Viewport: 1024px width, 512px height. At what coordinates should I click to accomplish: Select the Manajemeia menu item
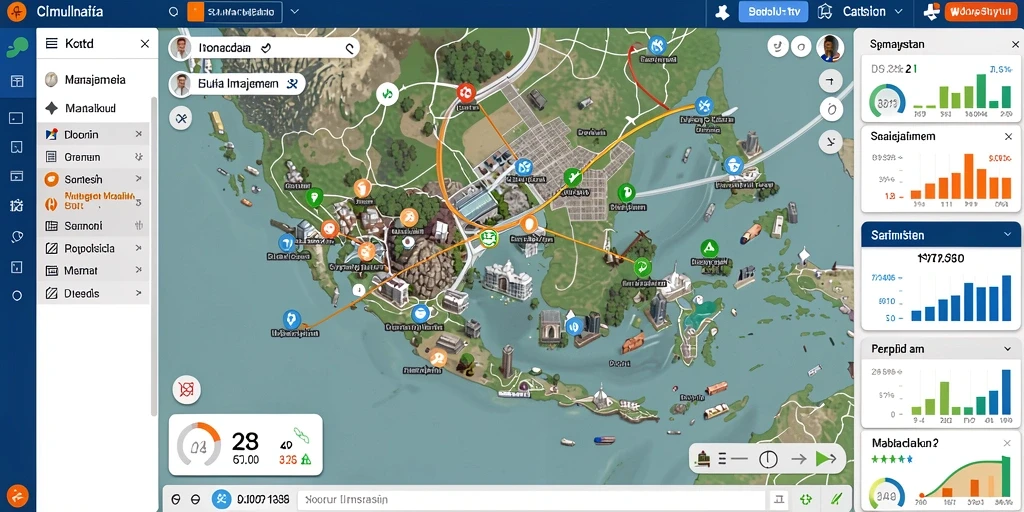pos(97,80)
